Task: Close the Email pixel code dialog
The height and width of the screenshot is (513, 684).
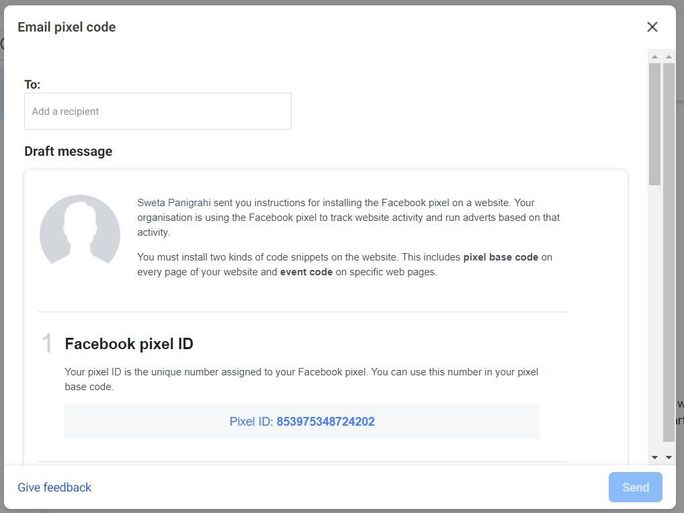Action: click(x=652, y=27)
